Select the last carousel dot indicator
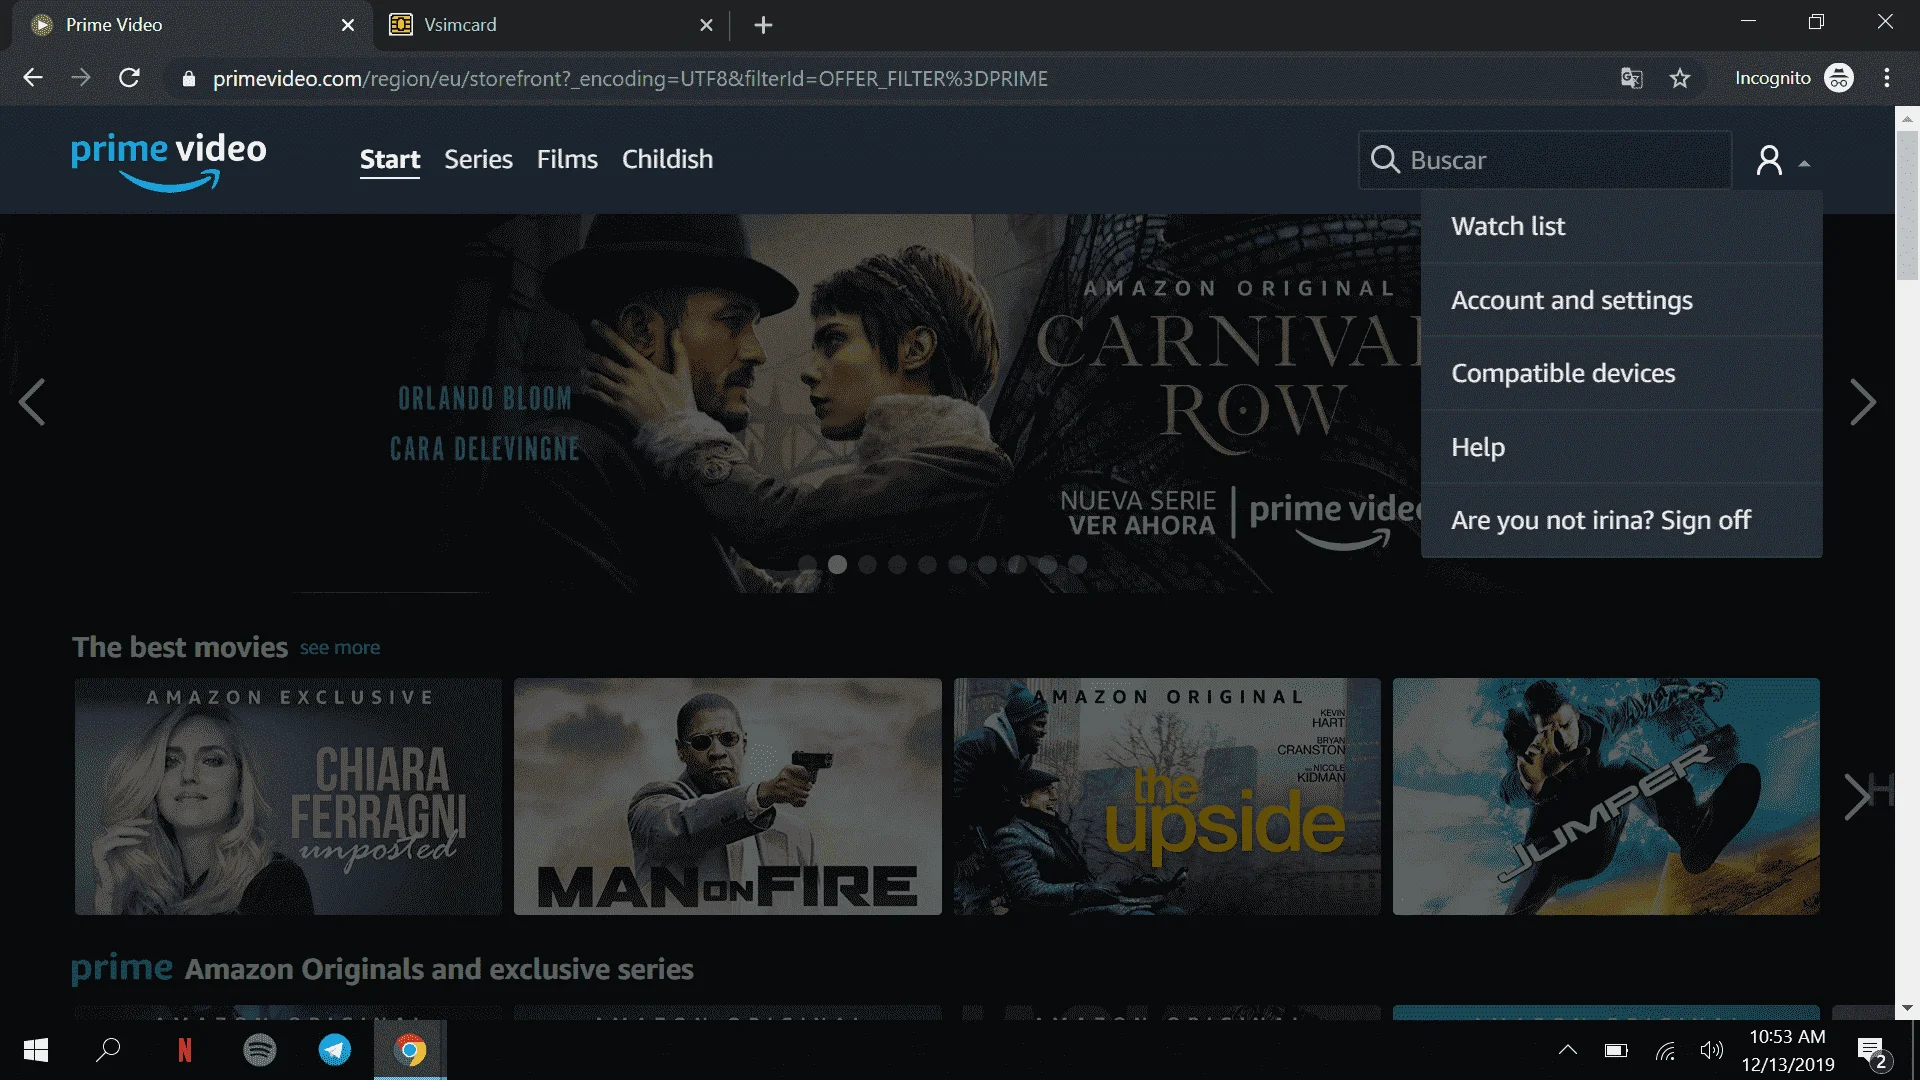Screen dimensions: 1920x1080 point(1077,565)
